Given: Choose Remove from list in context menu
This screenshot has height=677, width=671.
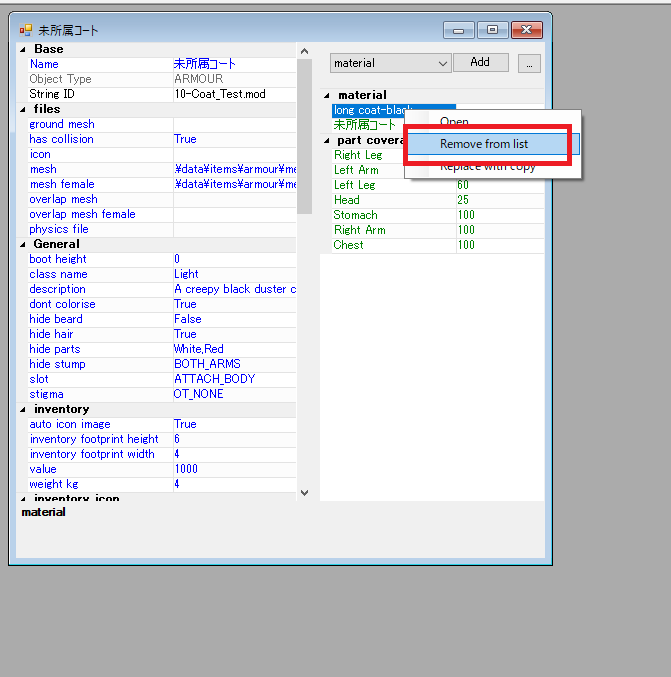Looking at the screenshot, I should coord(492,144).
